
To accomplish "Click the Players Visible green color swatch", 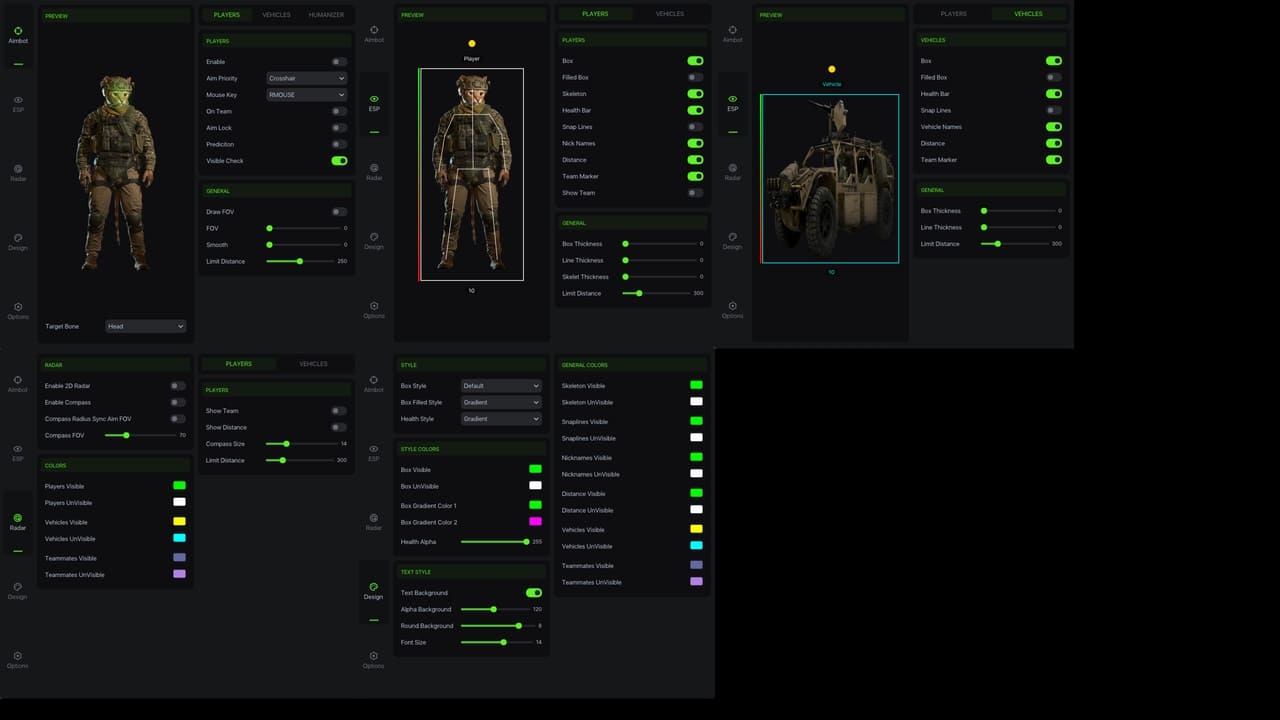I will 179,486.
